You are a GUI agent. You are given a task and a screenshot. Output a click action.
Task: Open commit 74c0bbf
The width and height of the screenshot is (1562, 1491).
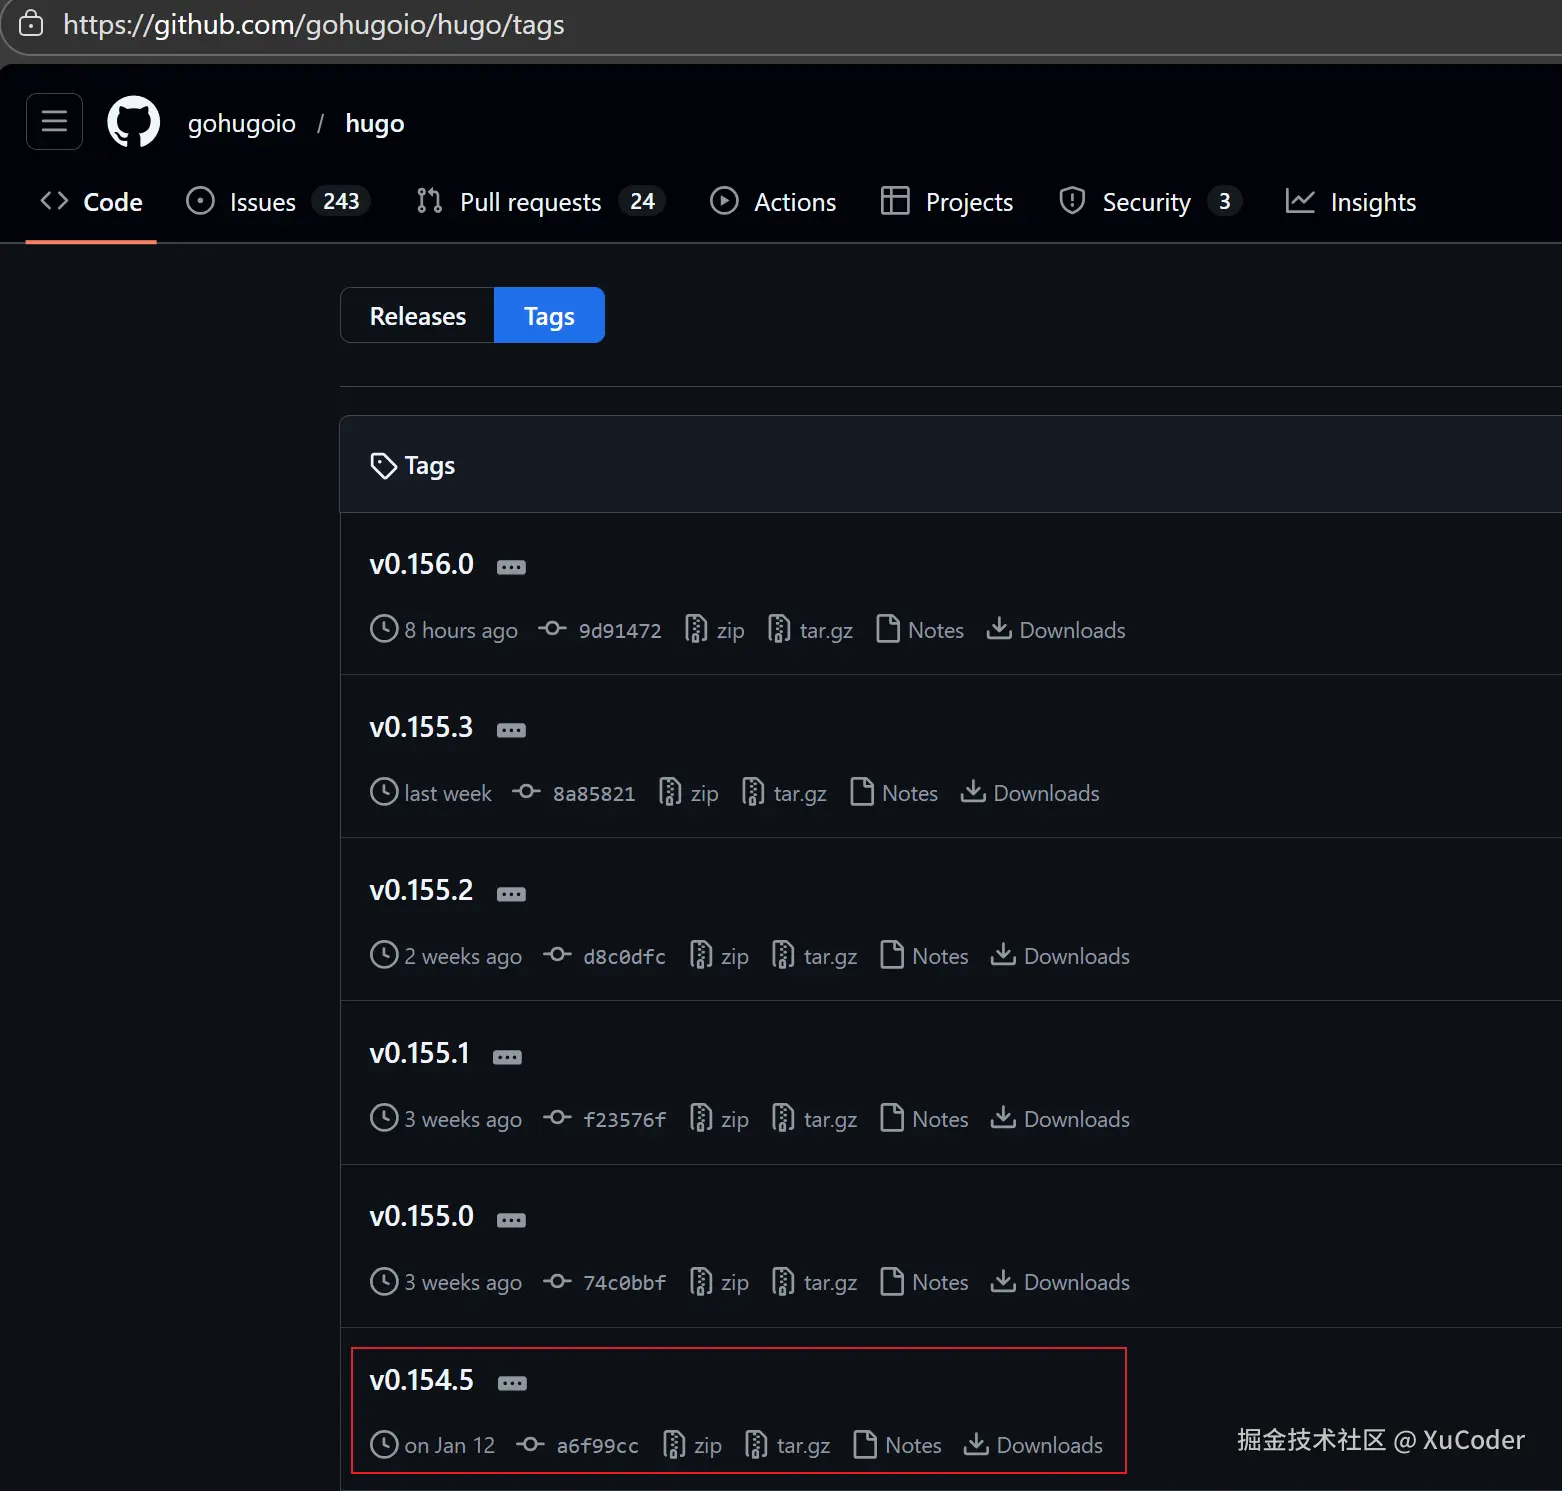coord(604,1282)
